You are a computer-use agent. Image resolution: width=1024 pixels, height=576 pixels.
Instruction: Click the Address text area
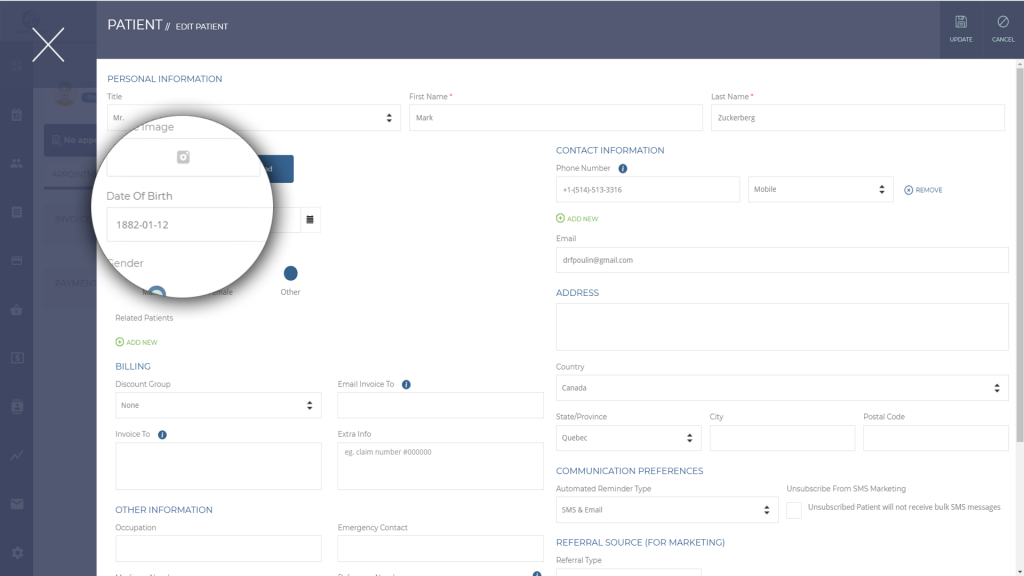click(782, 327)
